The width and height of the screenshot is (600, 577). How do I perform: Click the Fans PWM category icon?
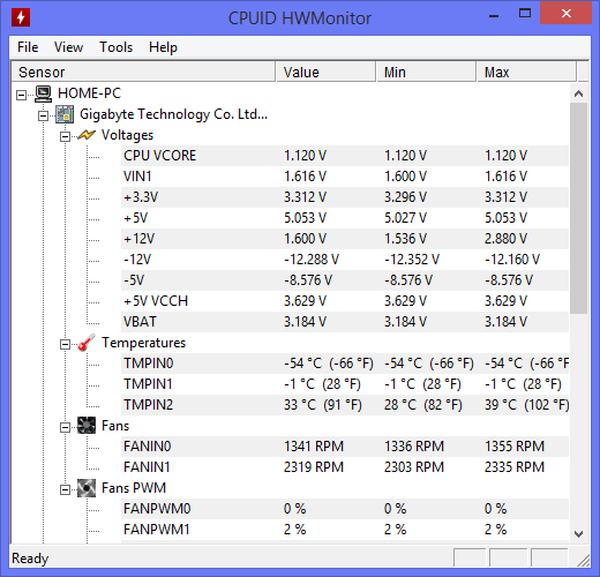(86, 488)
